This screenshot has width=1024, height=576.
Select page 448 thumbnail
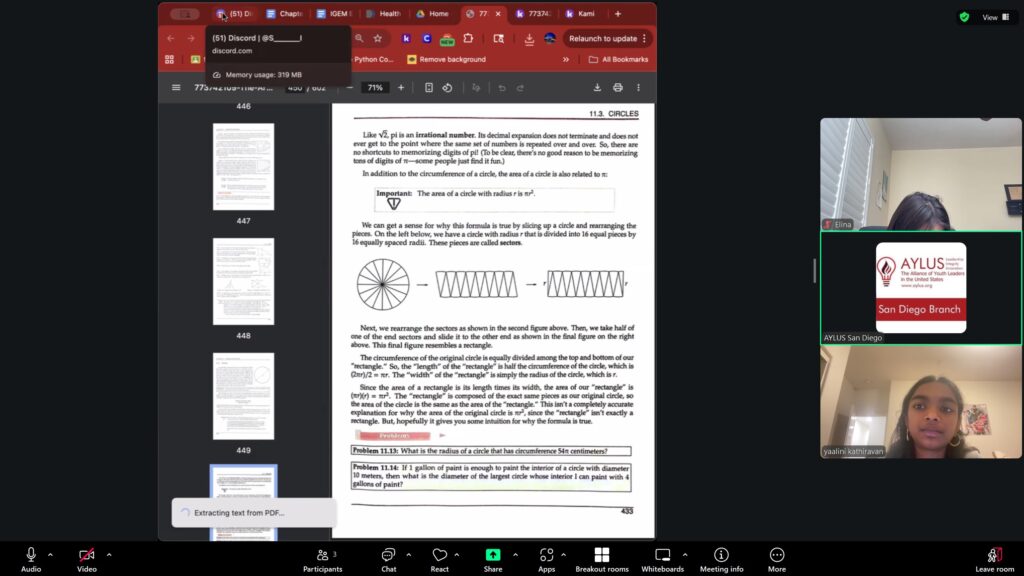[x=243, y=282]
